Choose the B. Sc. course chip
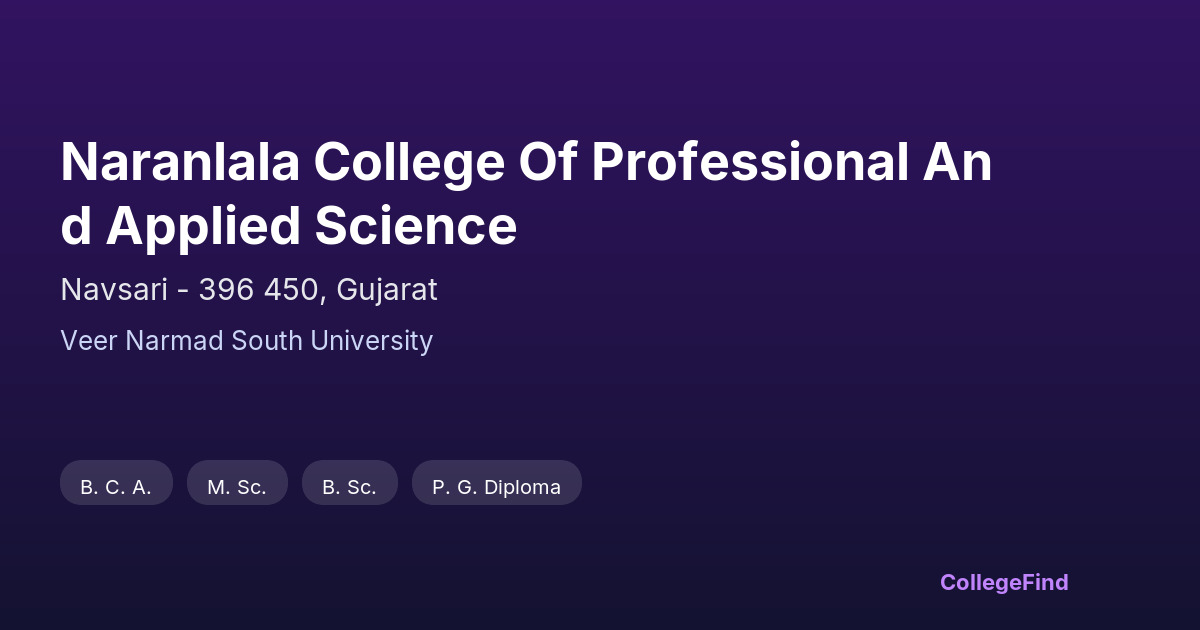1200x630 pixels. click(349, 487)
